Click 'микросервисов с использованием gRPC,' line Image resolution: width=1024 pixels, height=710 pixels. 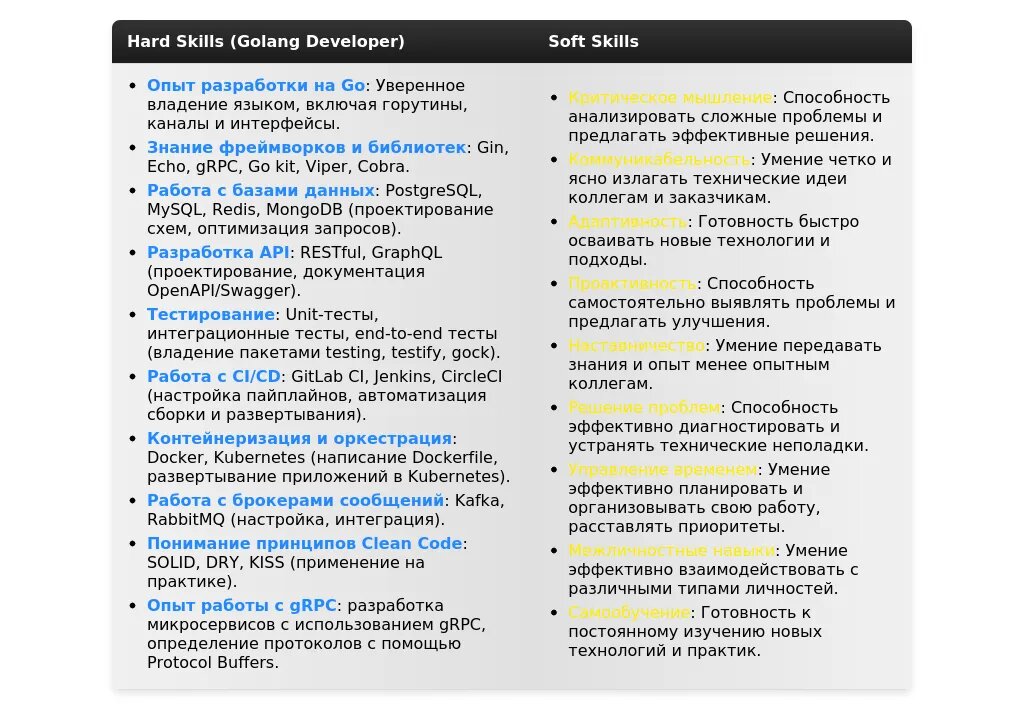coord(316,625)
